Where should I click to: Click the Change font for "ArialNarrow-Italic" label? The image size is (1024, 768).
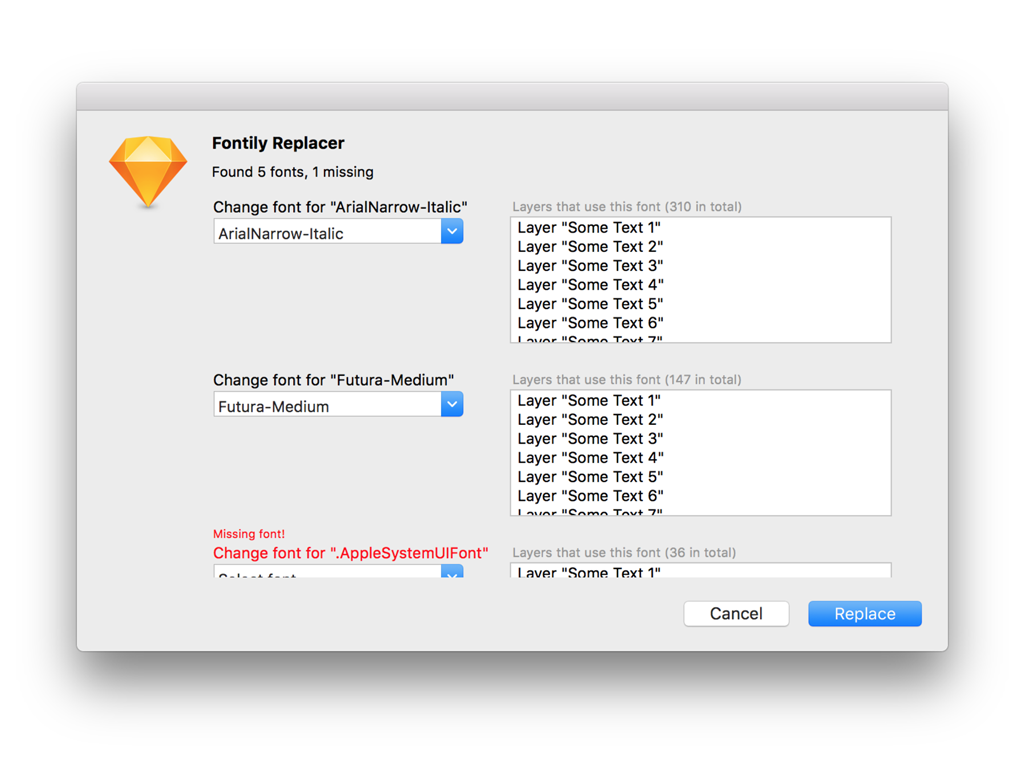click(340, 207)
